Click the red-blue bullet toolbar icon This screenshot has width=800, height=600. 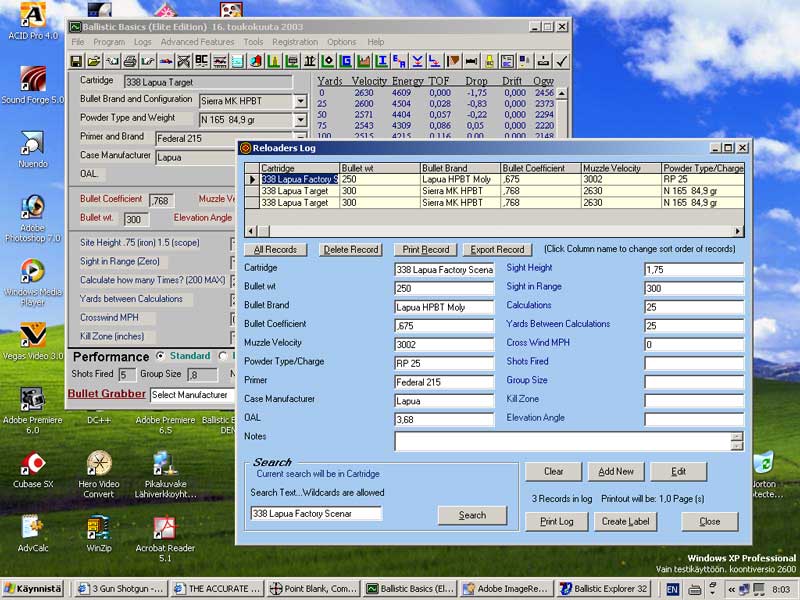point(166,61)
